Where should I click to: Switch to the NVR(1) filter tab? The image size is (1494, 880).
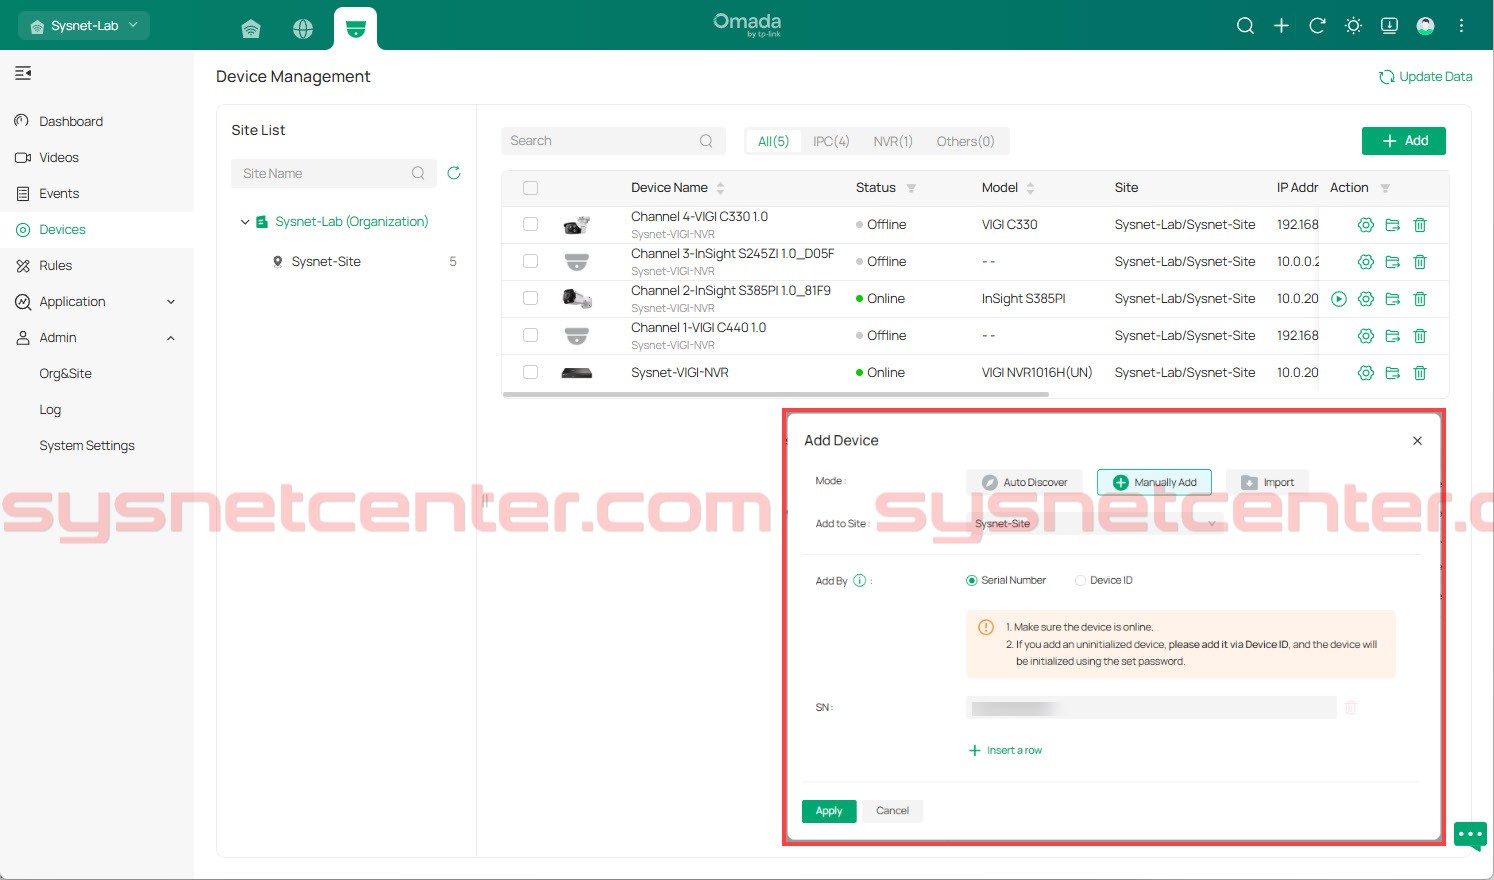[892, 141]
